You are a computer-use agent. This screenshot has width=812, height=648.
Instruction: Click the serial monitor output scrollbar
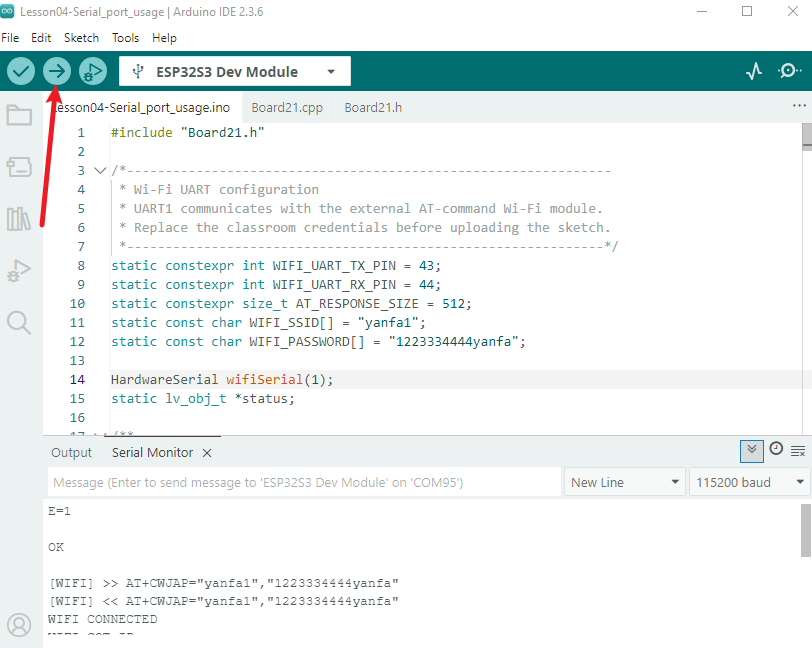coord(806,530)
